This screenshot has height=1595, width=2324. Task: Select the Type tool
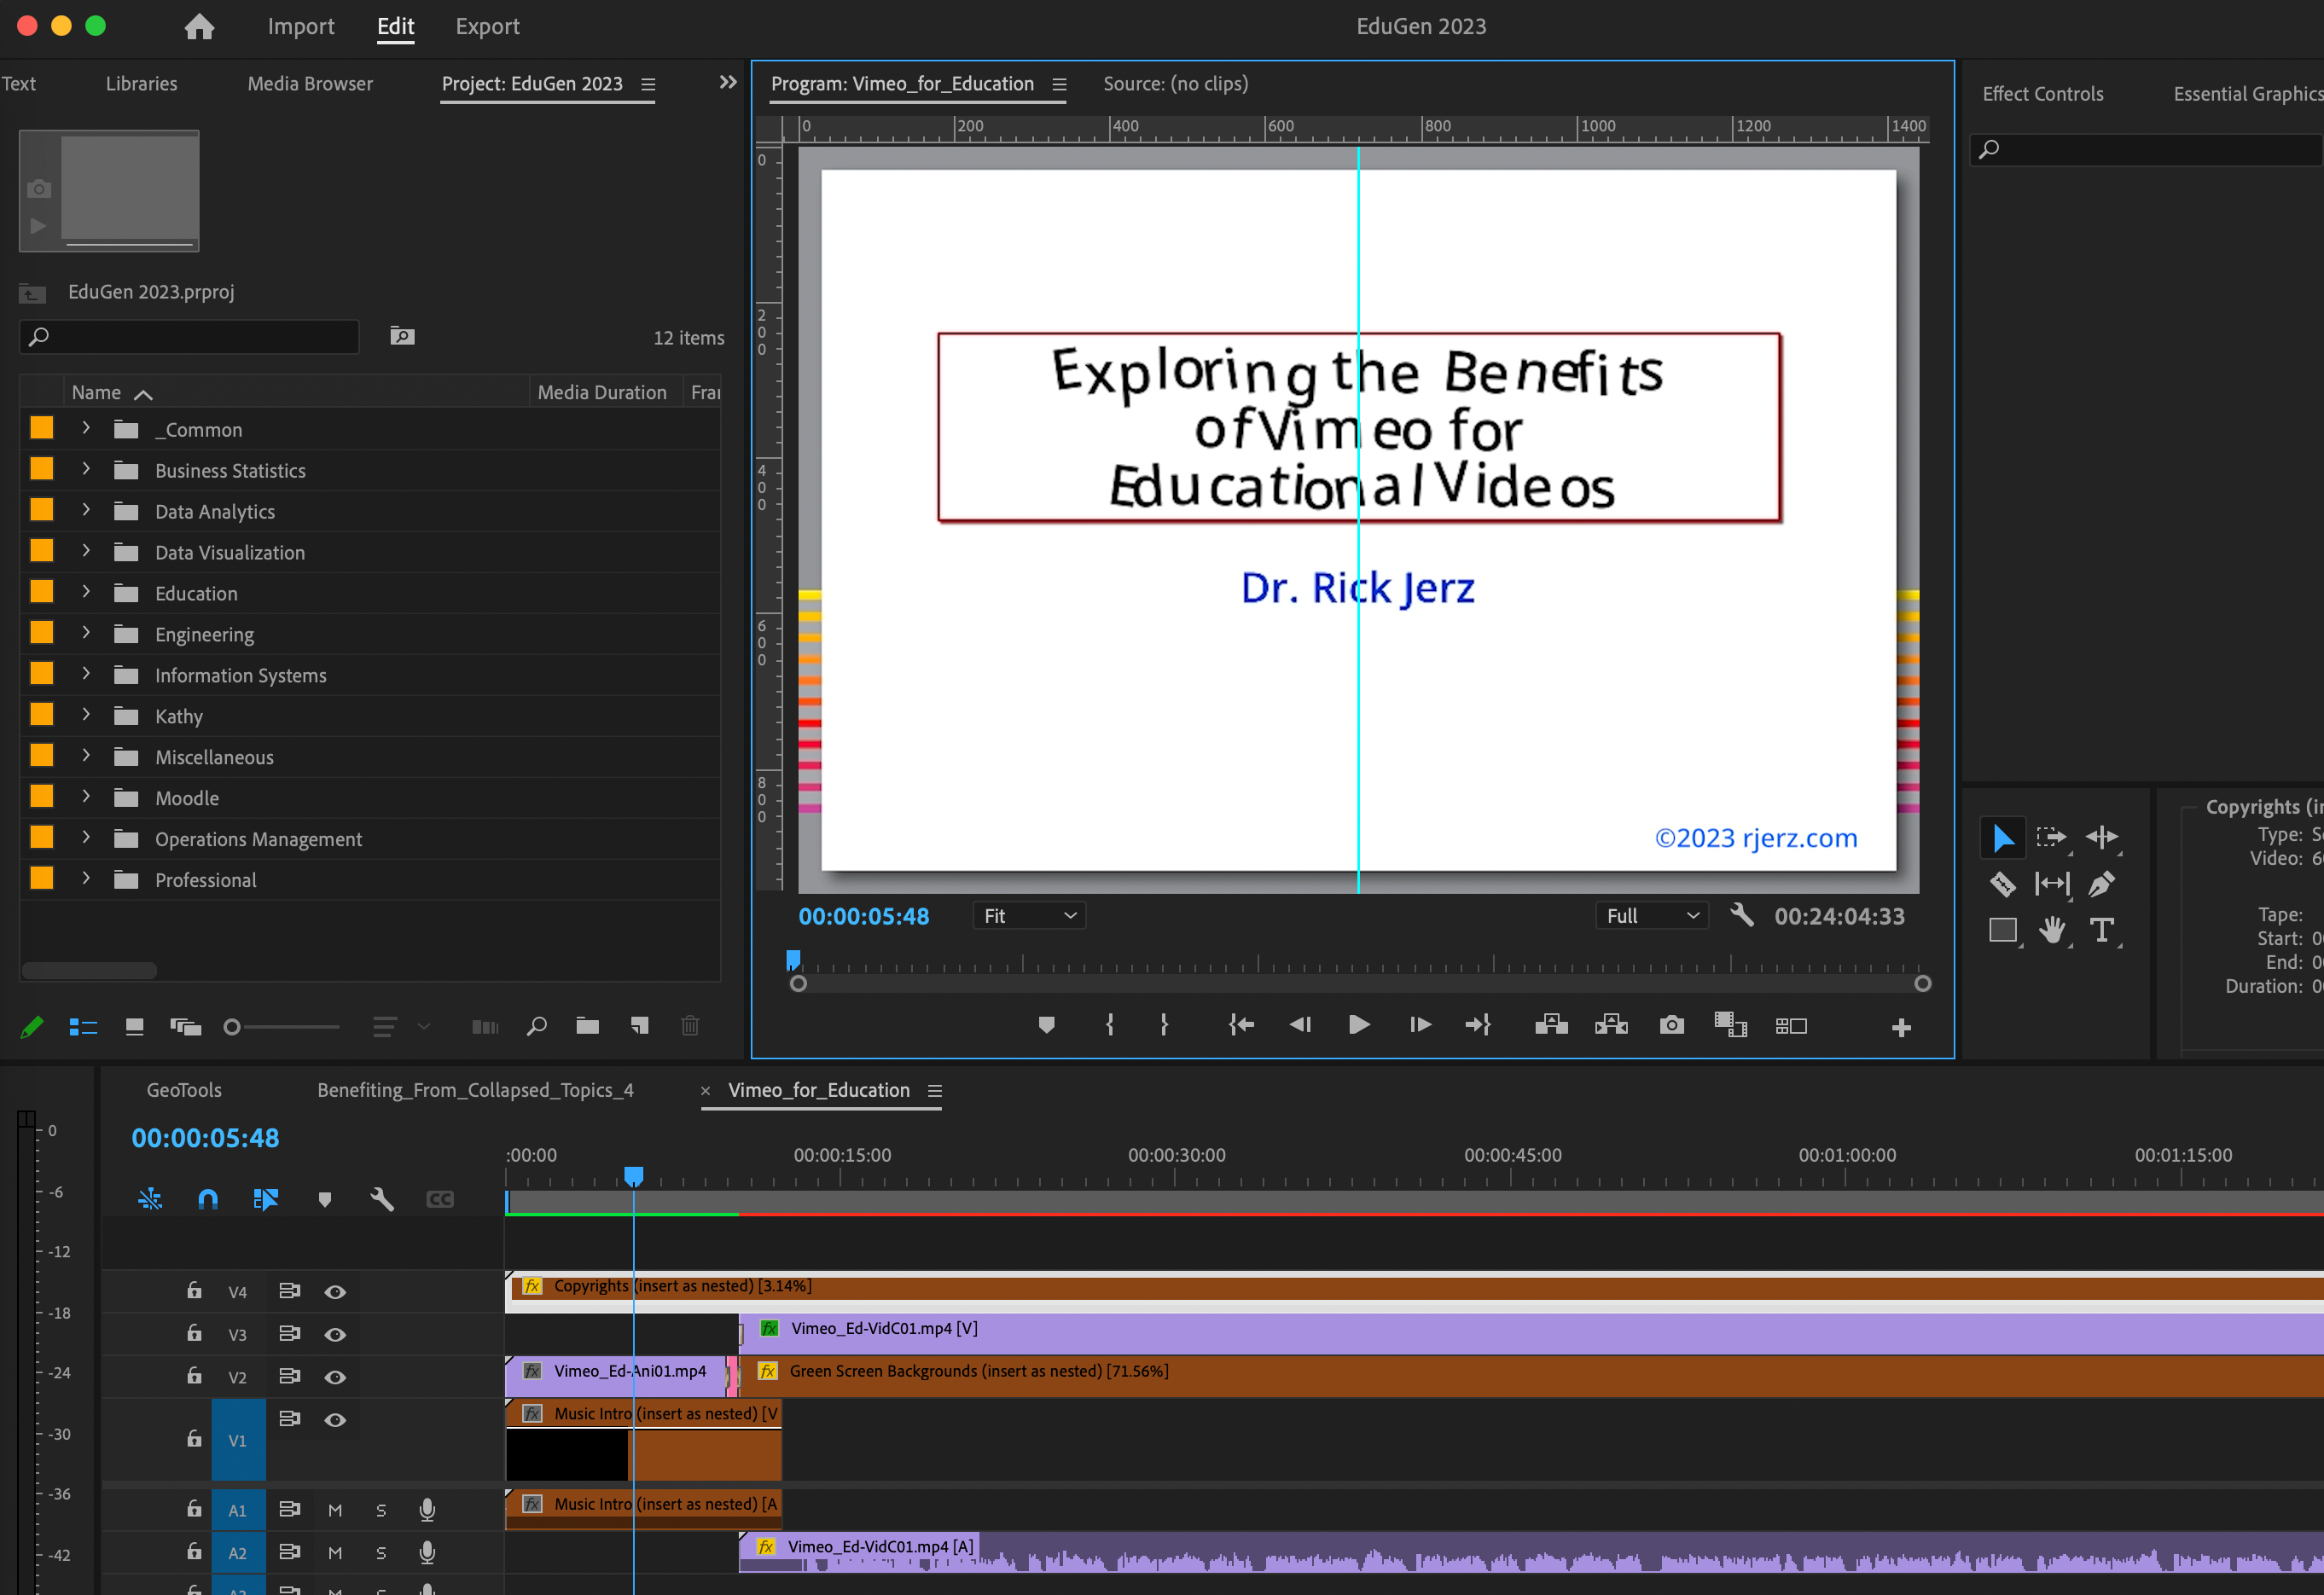tap(2101, 931)
